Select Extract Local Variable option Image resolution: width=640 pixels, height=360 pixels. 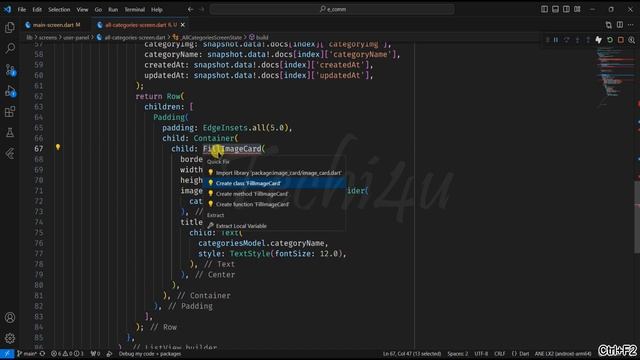pyautogui.click(x=274, y=226)
